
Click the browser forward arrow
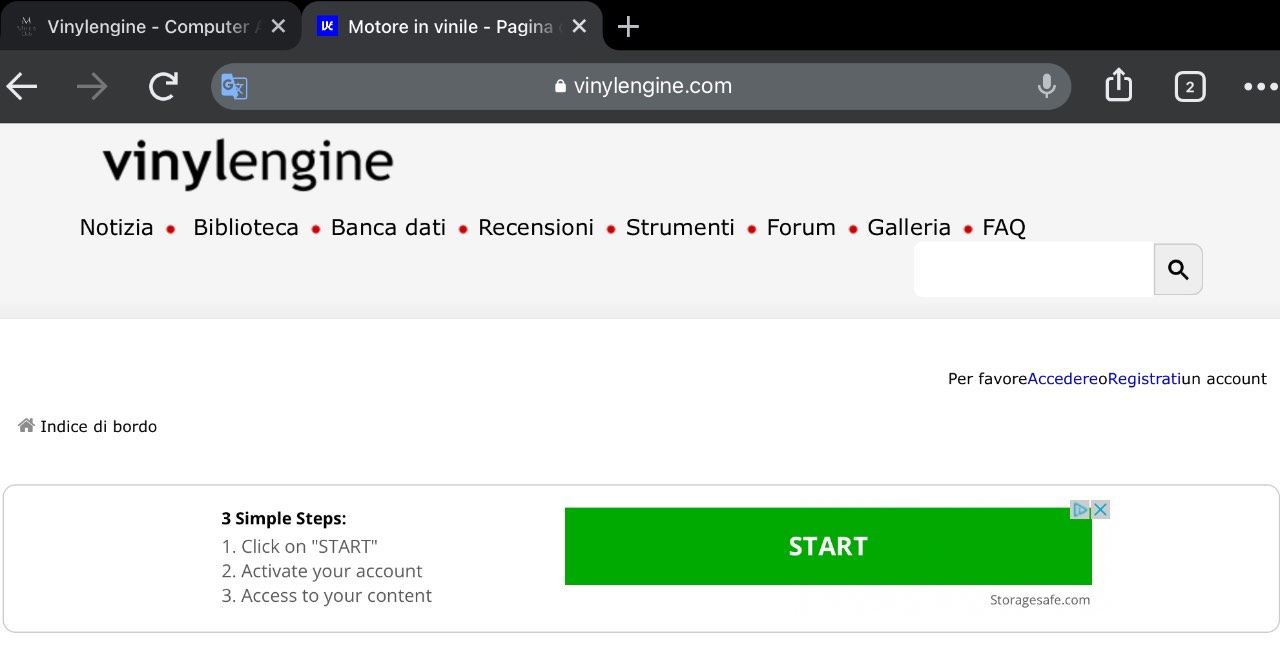92,87
